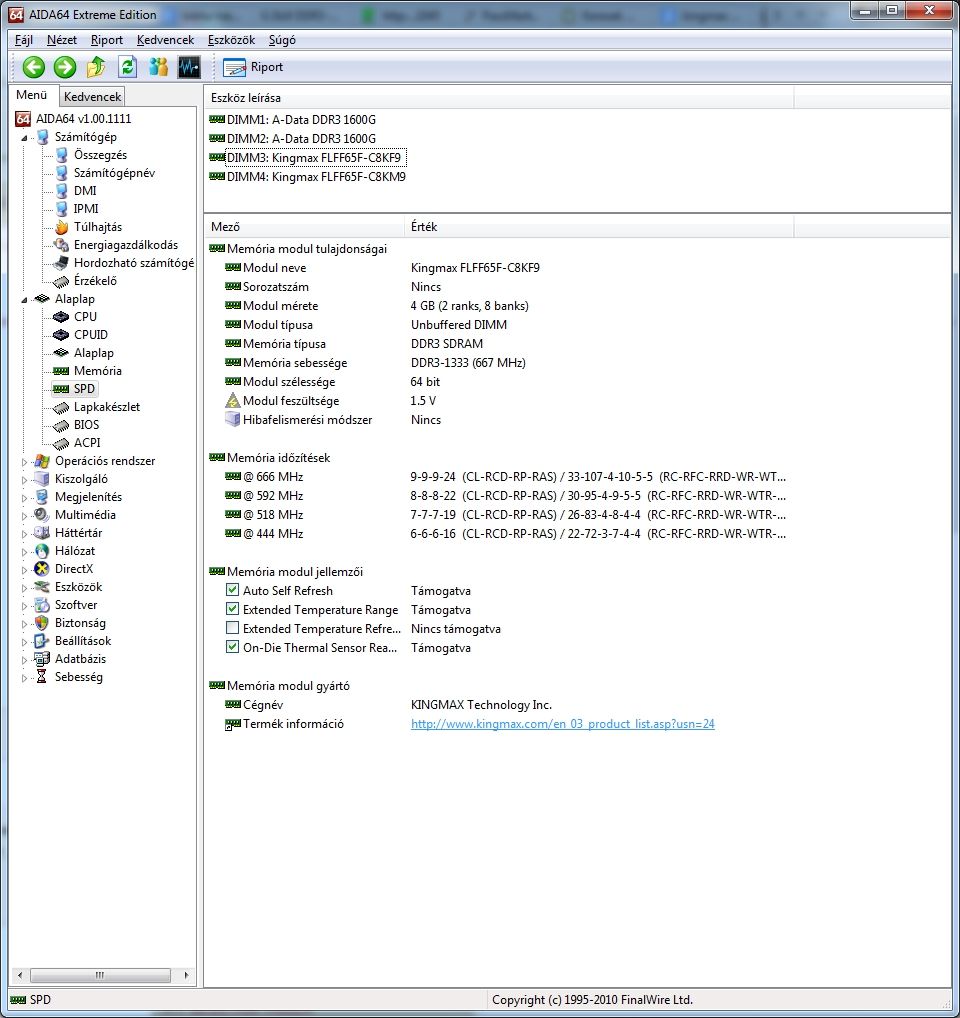The height and width of the screenshot is (1018, 960).
Task: Click the Lapkakészlet chipset icon
Action: (61, 407)
